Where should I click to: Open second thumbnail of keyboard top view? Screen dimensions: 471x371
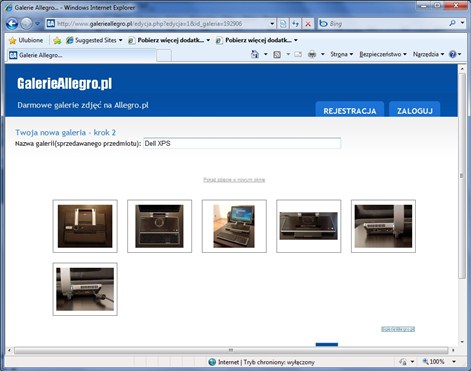tap(159, 226)
